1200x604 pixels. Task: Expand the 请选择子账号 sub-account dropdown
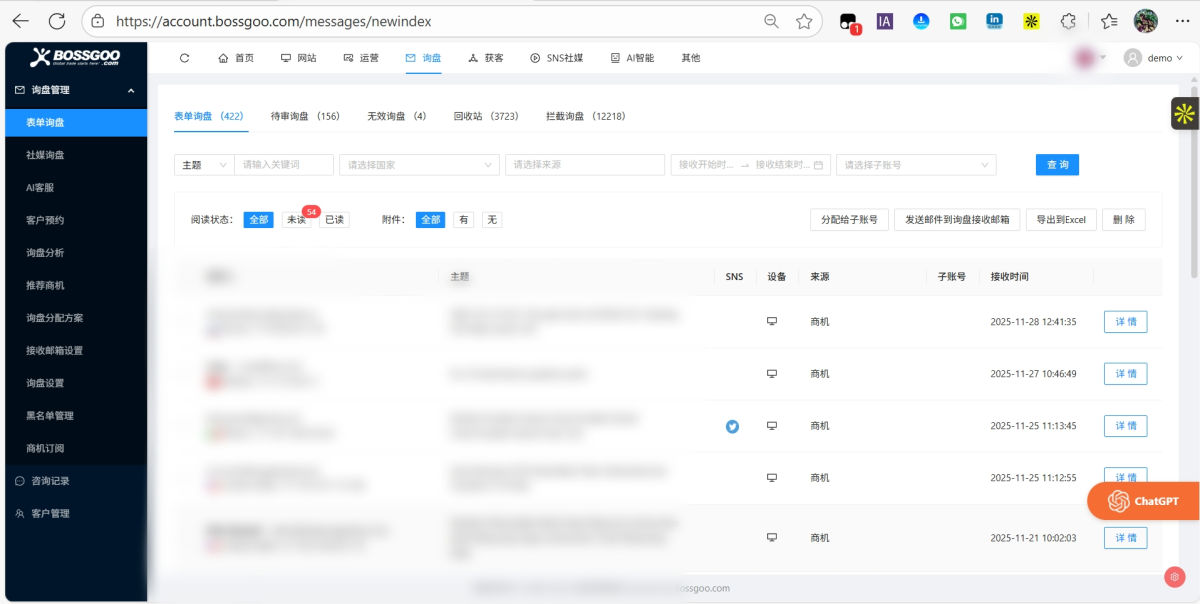(x=915, y=165)
